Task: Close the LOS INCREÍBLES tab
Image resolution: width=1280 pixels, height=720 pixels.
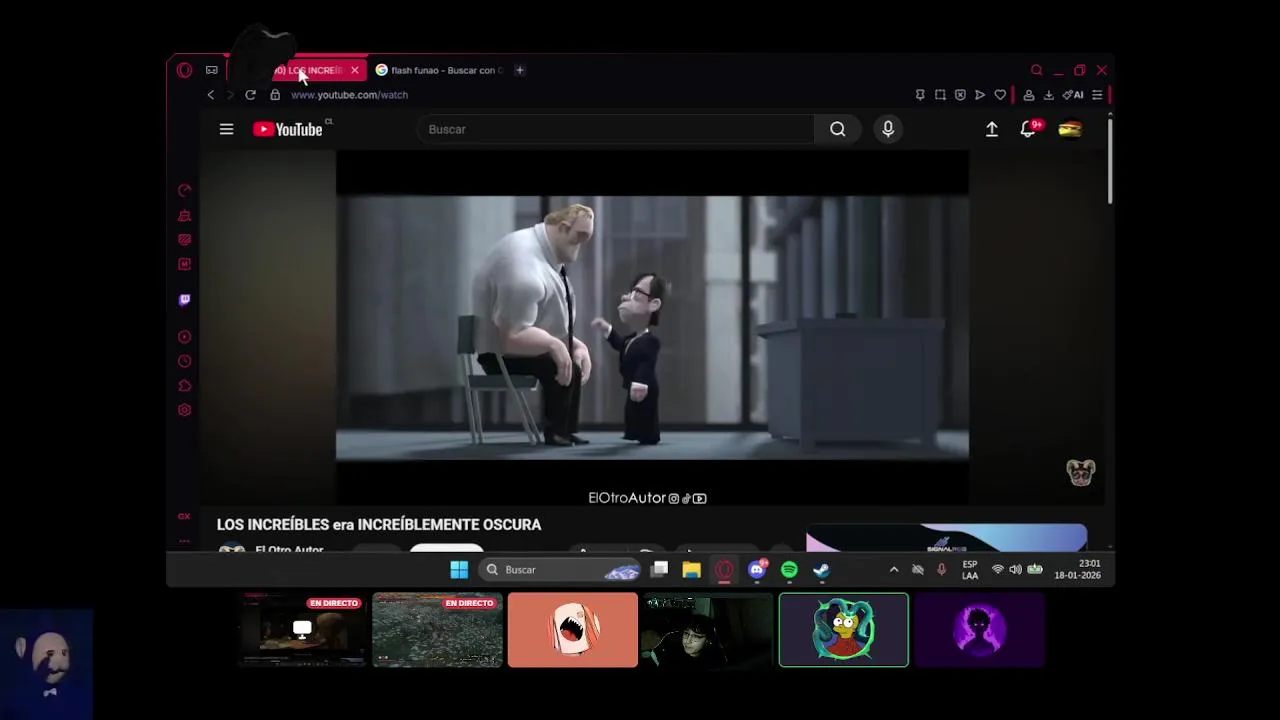Action: [354, 70]
